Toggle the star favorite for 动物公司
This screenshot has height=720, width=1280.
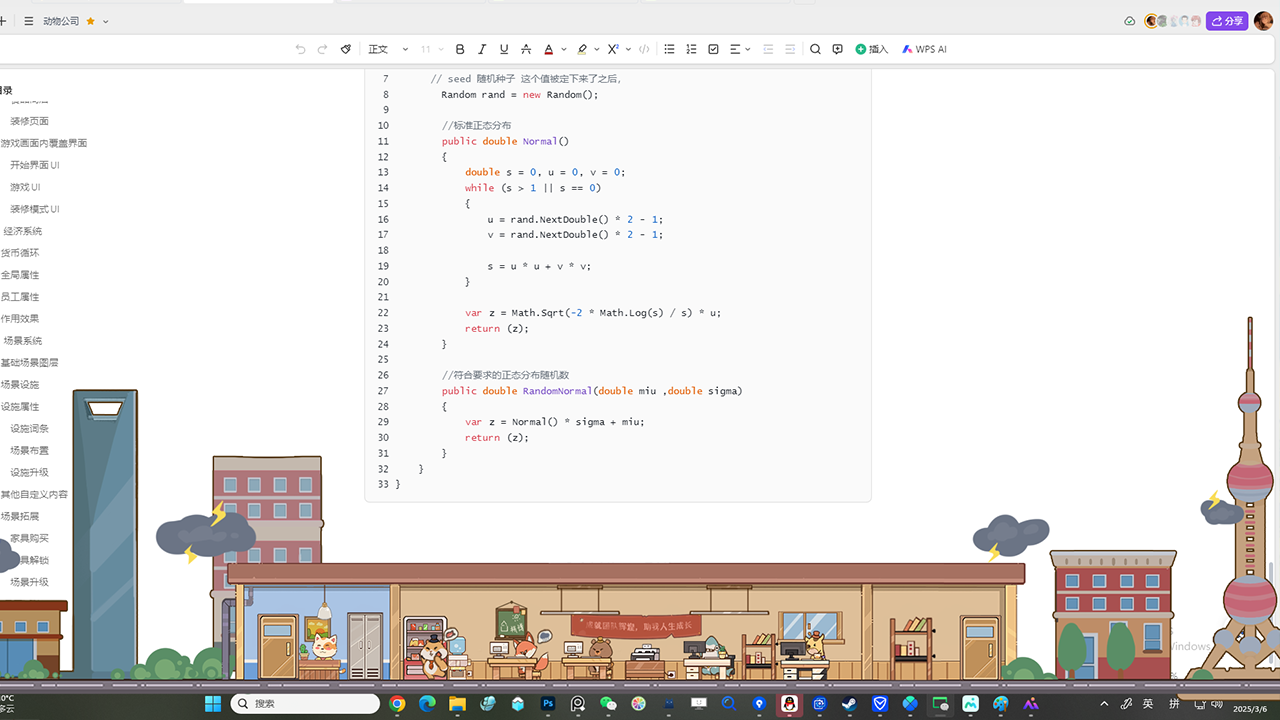91,21
